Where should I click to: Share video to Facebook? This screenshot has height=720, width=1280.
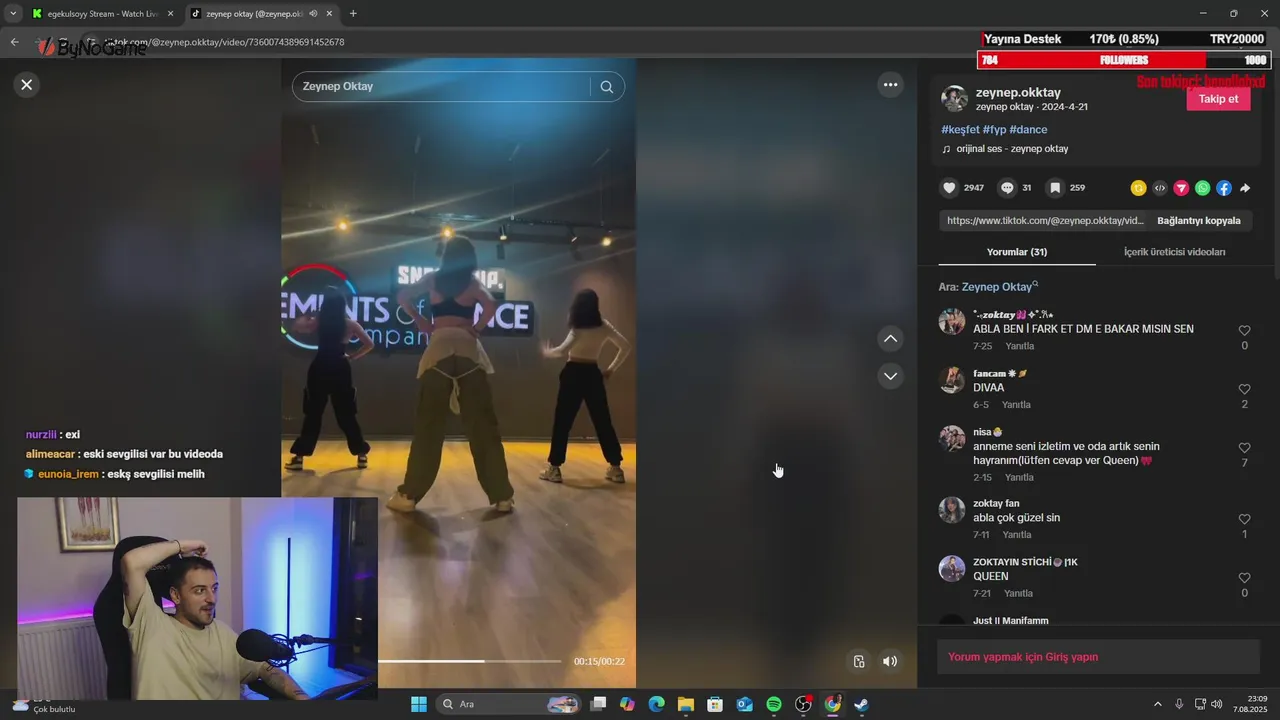coord(1224,188)
